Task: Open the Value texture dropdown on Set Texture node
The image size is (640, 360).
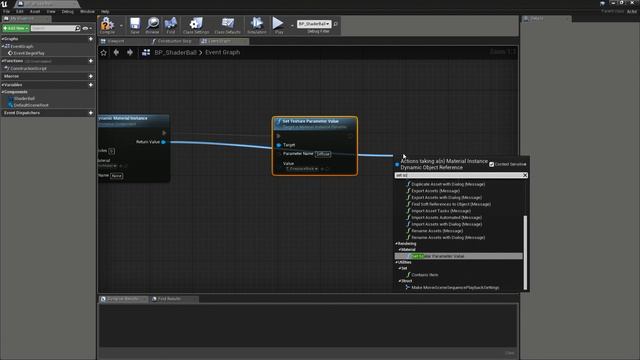Action: click(302, 169)
